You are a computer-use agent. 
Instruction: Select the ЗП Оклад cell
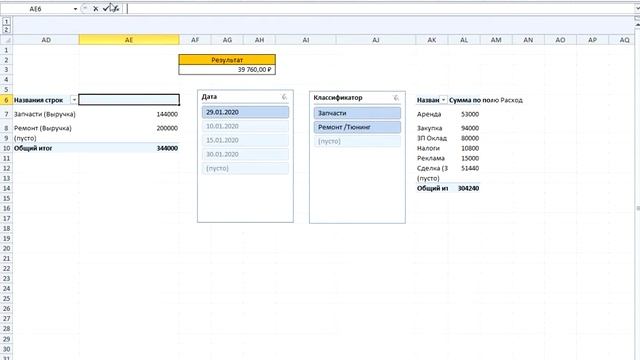pyautogui.click(x=432, y=138)
